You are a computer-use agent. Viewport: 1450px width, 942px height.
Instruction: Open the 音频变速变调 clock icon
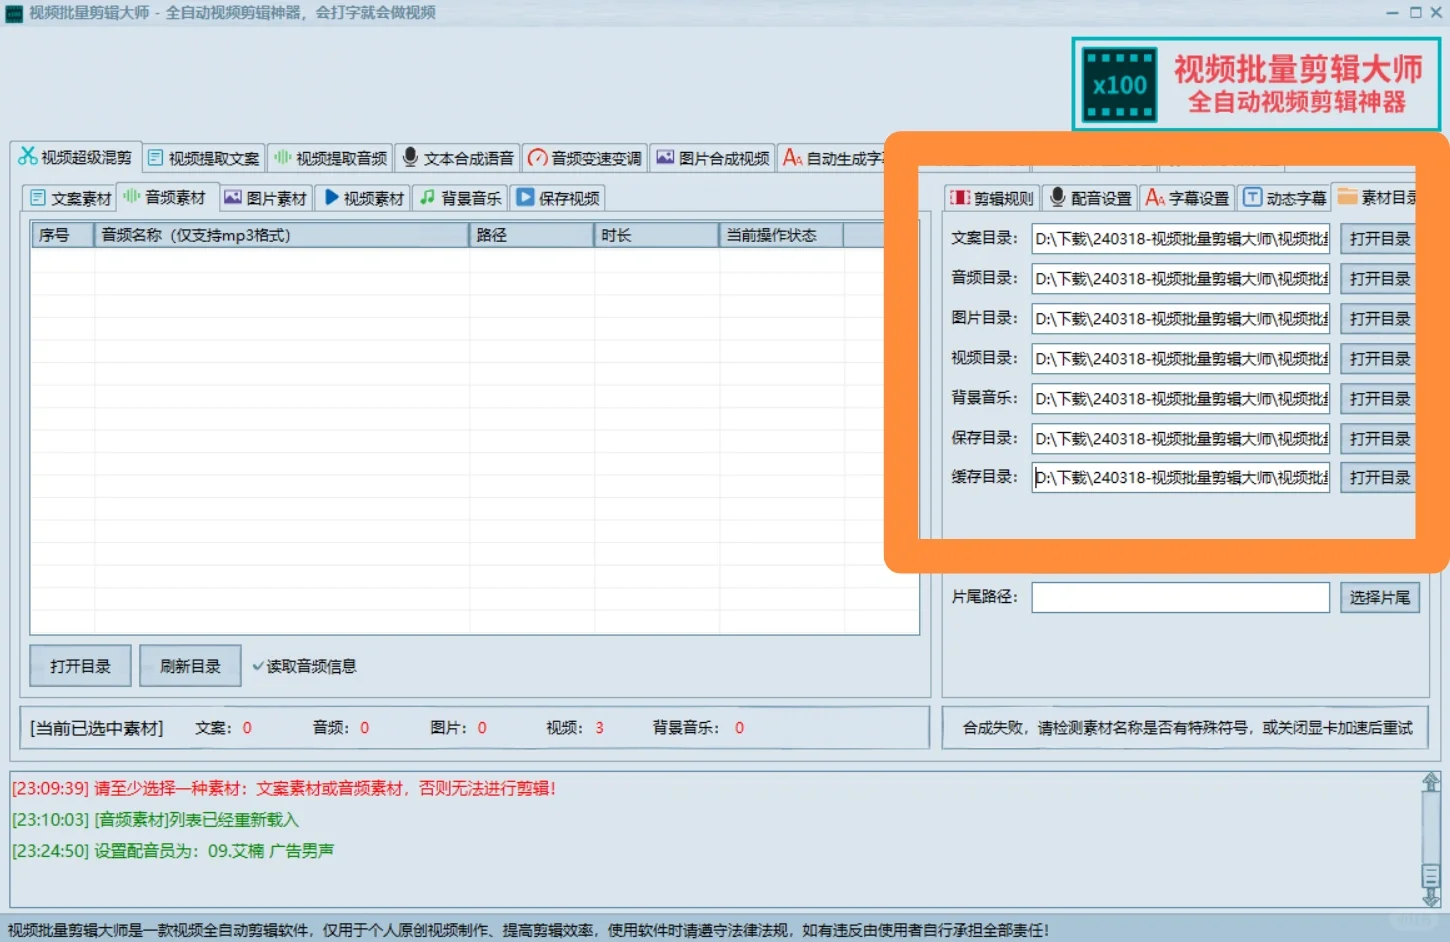[x=537, y=157]
